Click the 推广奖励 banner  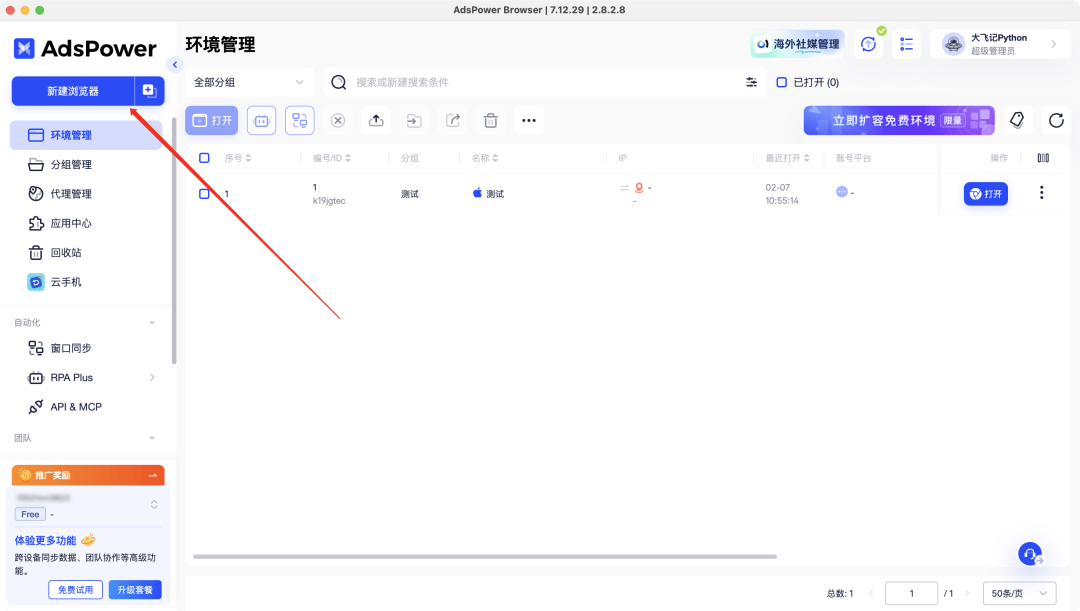(x=88, y=475)
